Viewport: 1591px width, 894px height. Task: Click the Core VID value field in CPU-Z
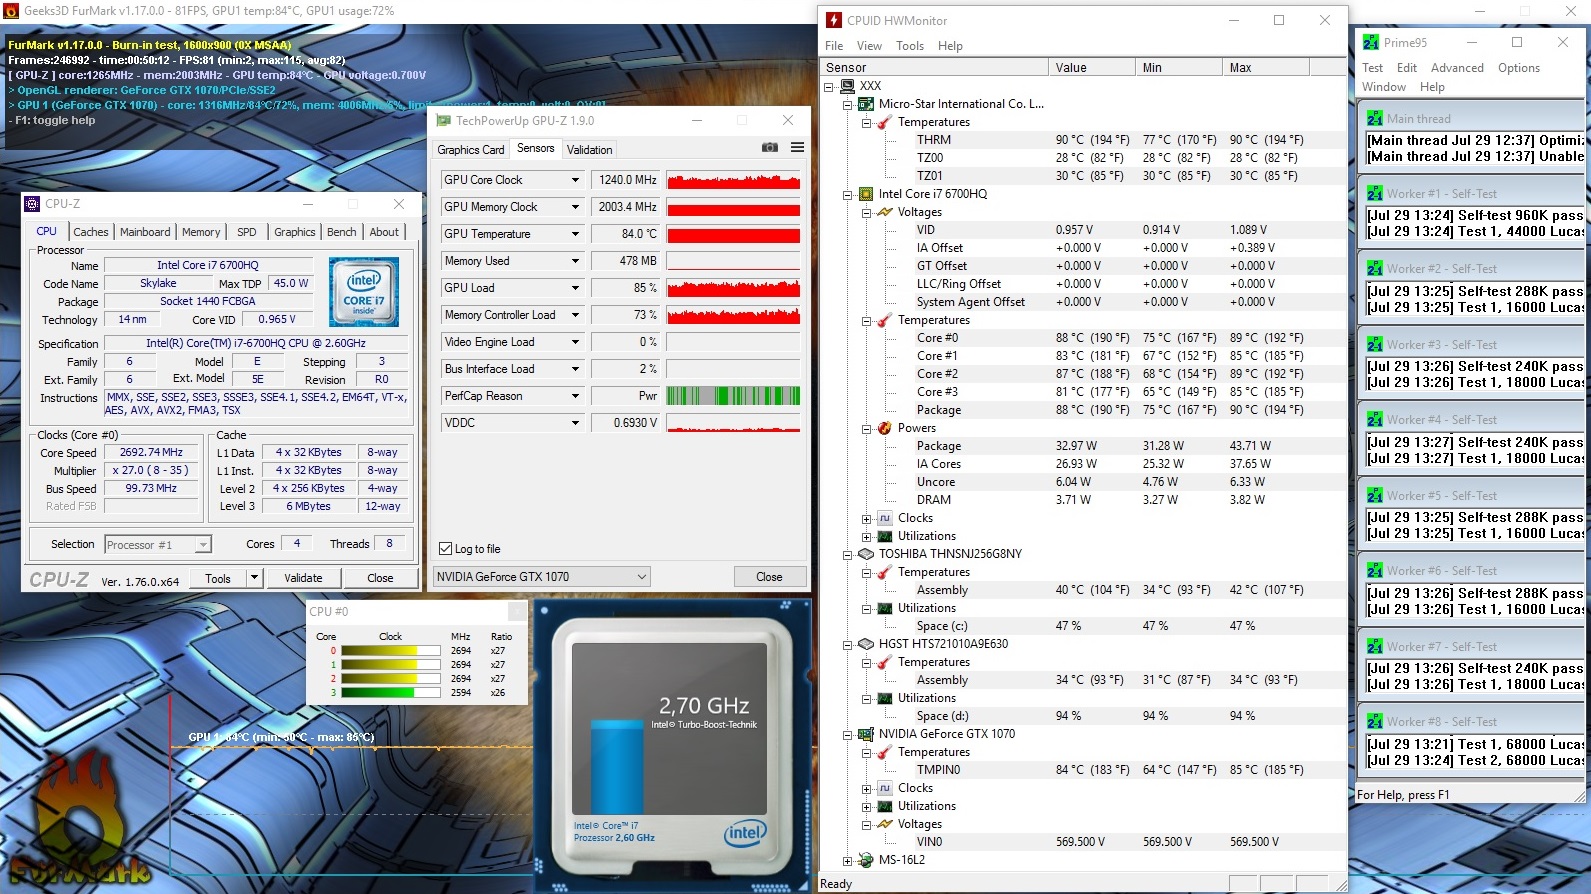click(x=276, y=320)
